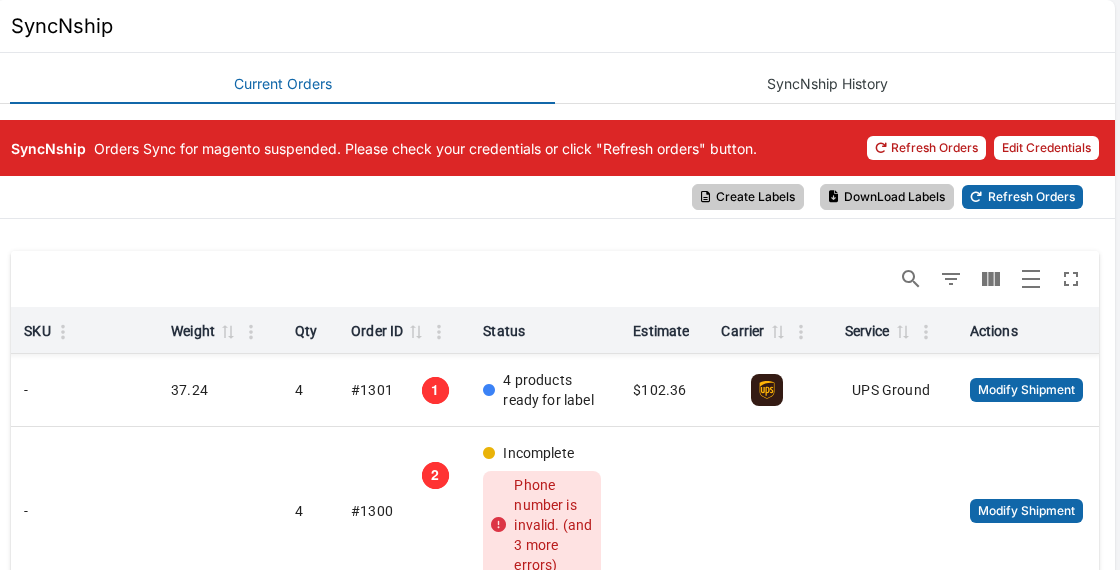Click the red badge numbered 1
The width and height of the screenshot is (1120, 570).
pyautogui.click(x=435, y=391)
